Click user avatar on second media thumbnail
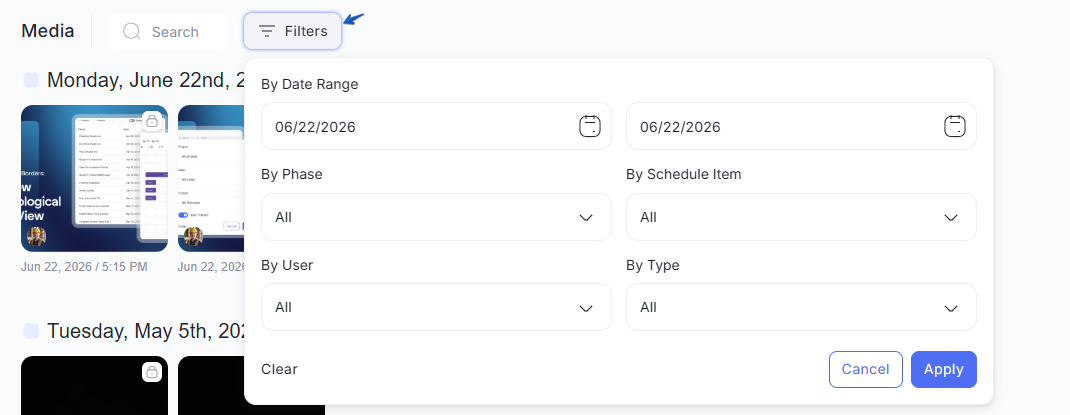This screenshot has height=415, width=1070. (193, 236)
